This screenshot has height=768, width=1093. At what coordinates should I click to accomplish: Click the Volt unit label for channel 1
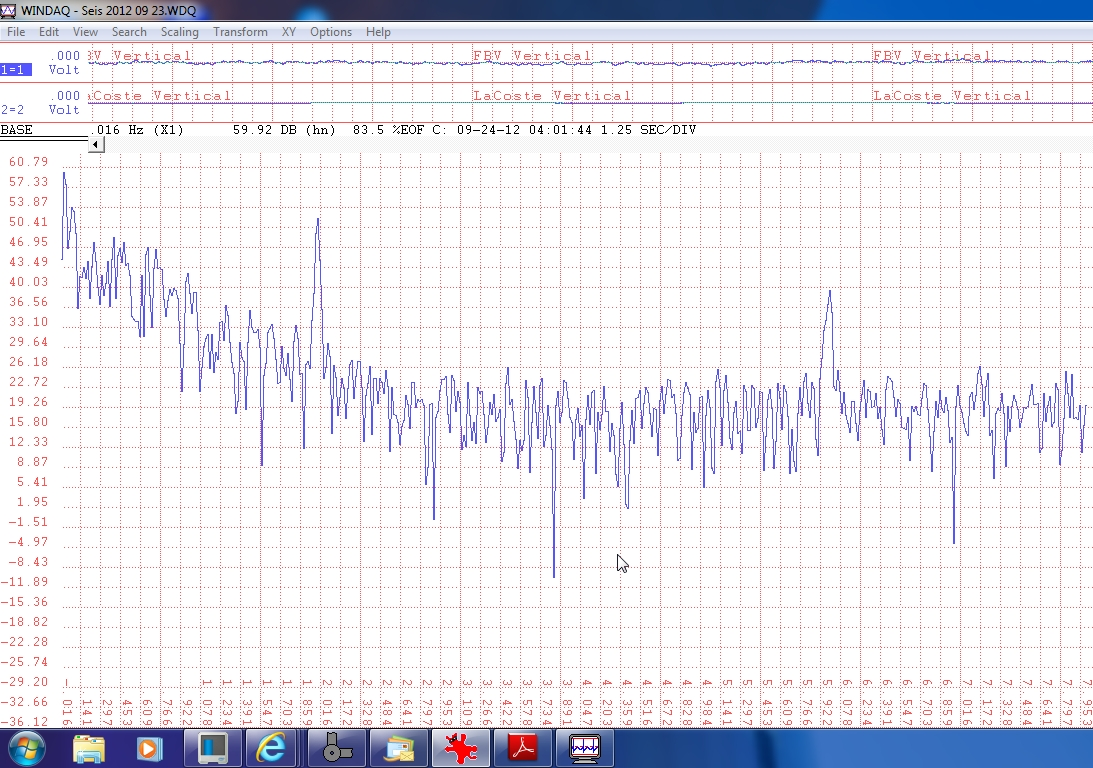point(64,70)
